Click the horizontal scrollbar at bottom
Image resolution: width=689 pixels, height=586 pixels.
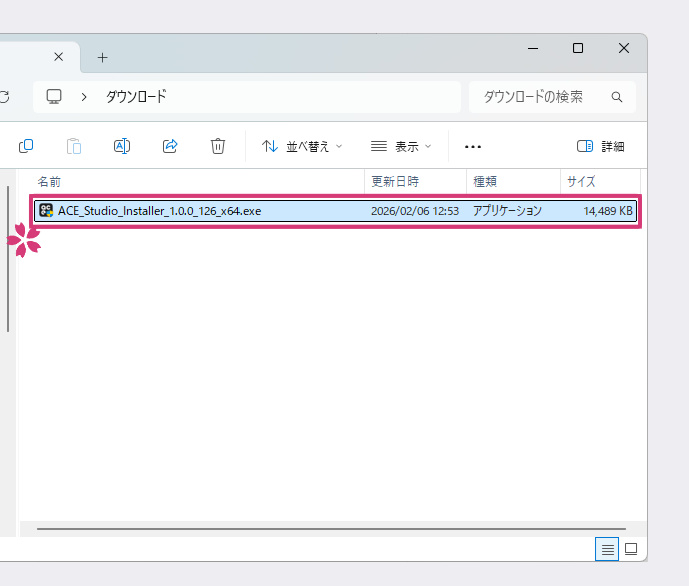[330, 528]
